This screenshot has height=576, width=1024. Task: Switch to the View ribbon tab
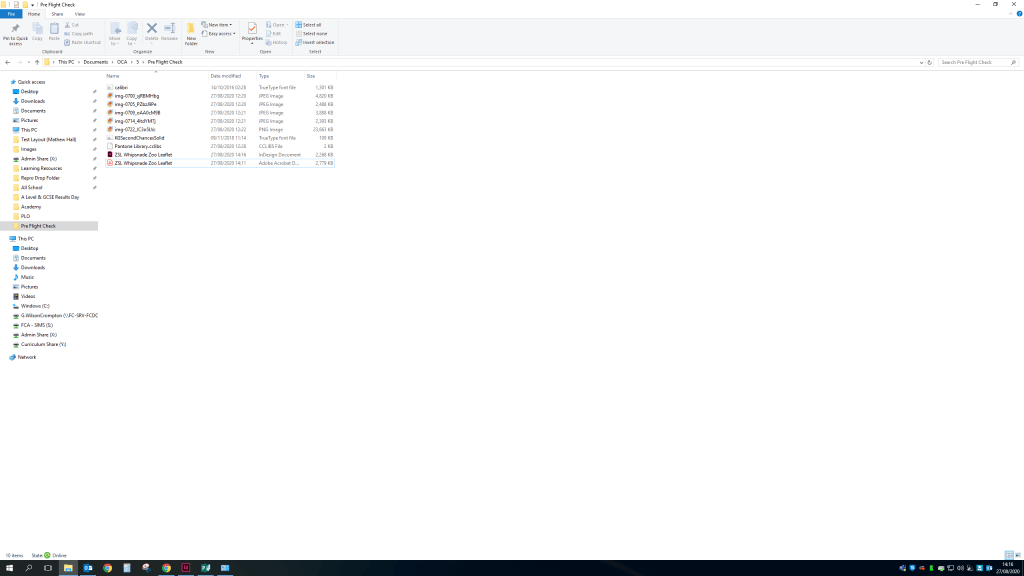(x=80, y=14)
